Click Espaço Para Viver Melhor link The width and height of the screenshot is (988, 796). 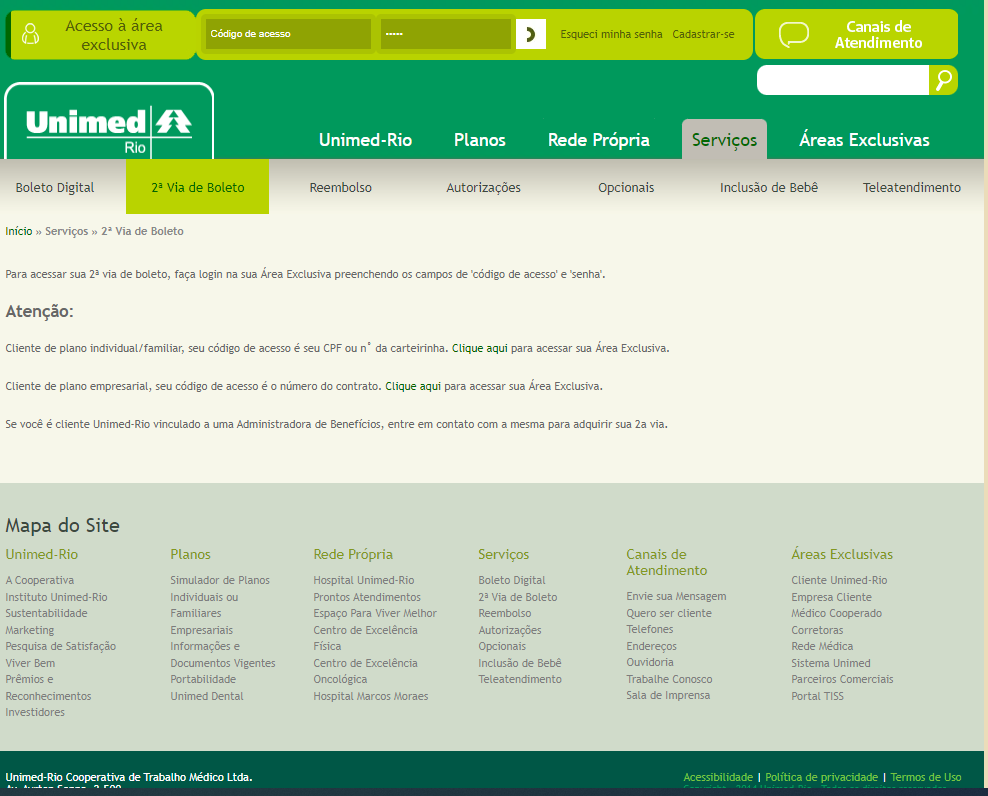point(375,613)
